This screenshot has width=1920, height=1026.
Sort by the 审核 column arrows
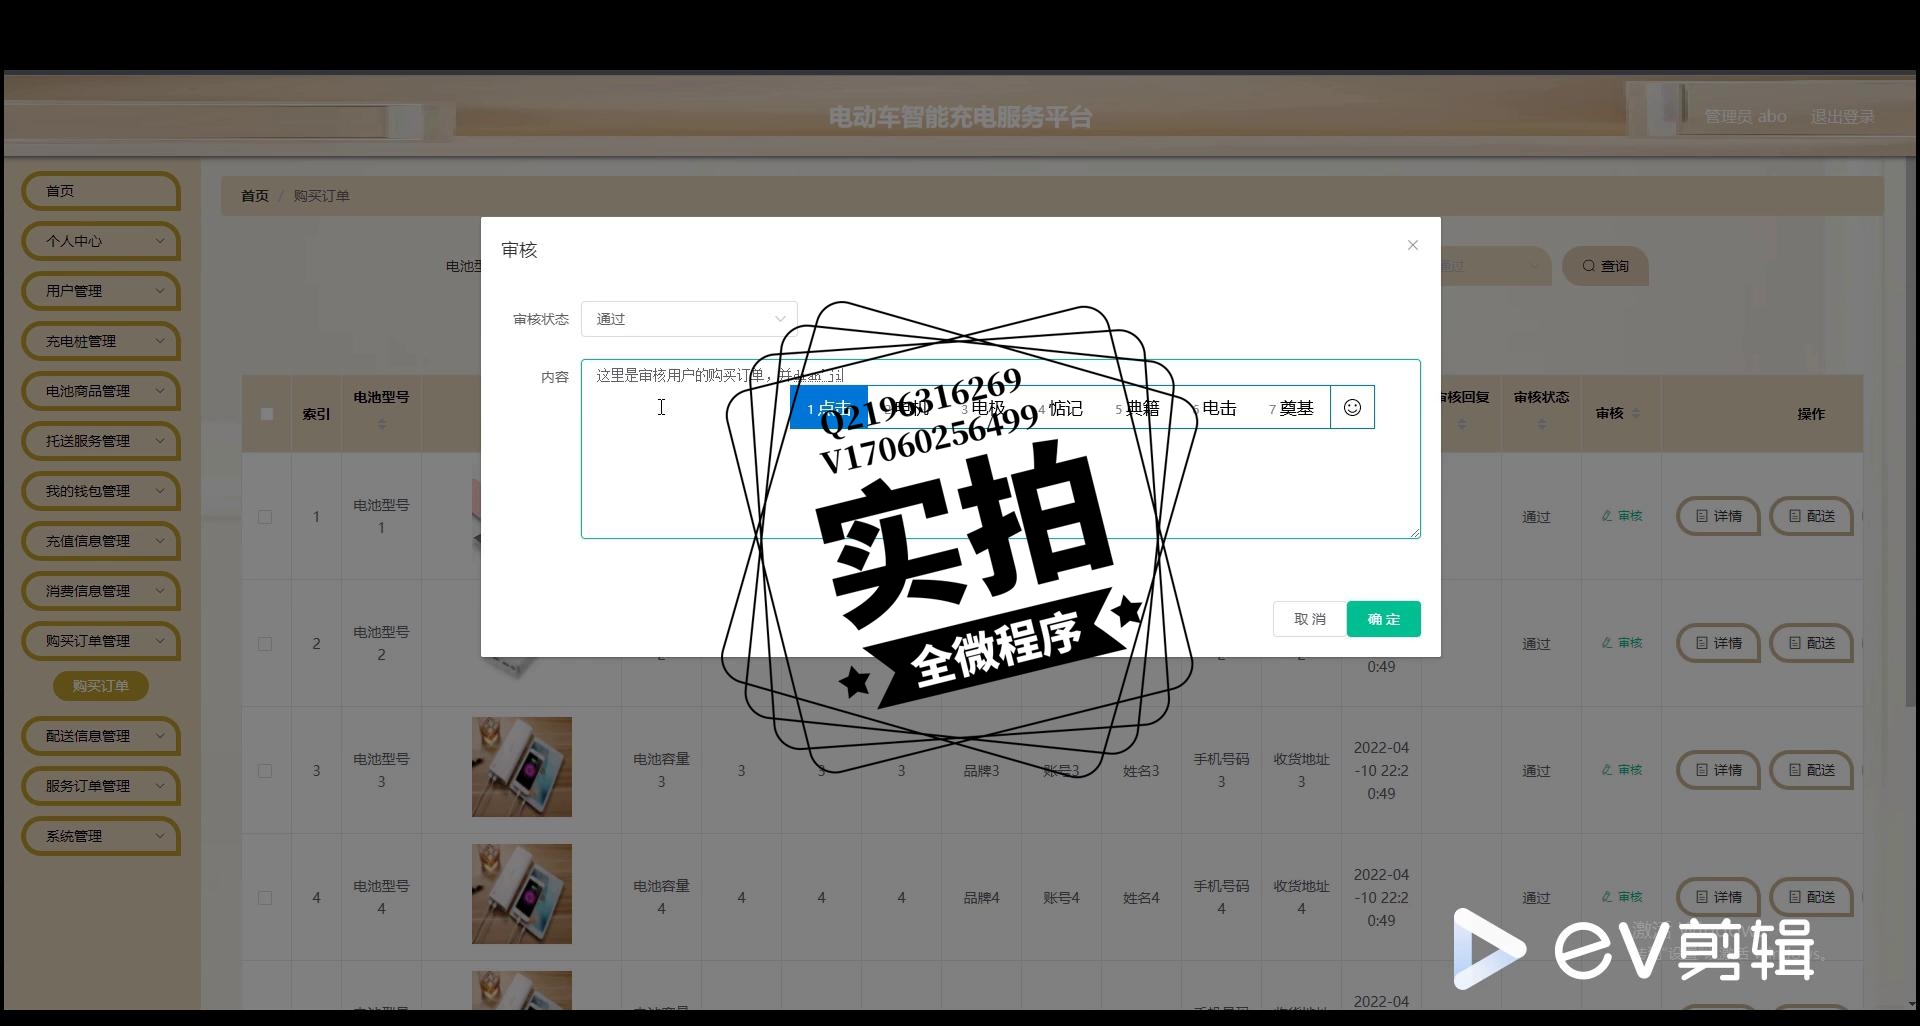tap(1636, 413)
